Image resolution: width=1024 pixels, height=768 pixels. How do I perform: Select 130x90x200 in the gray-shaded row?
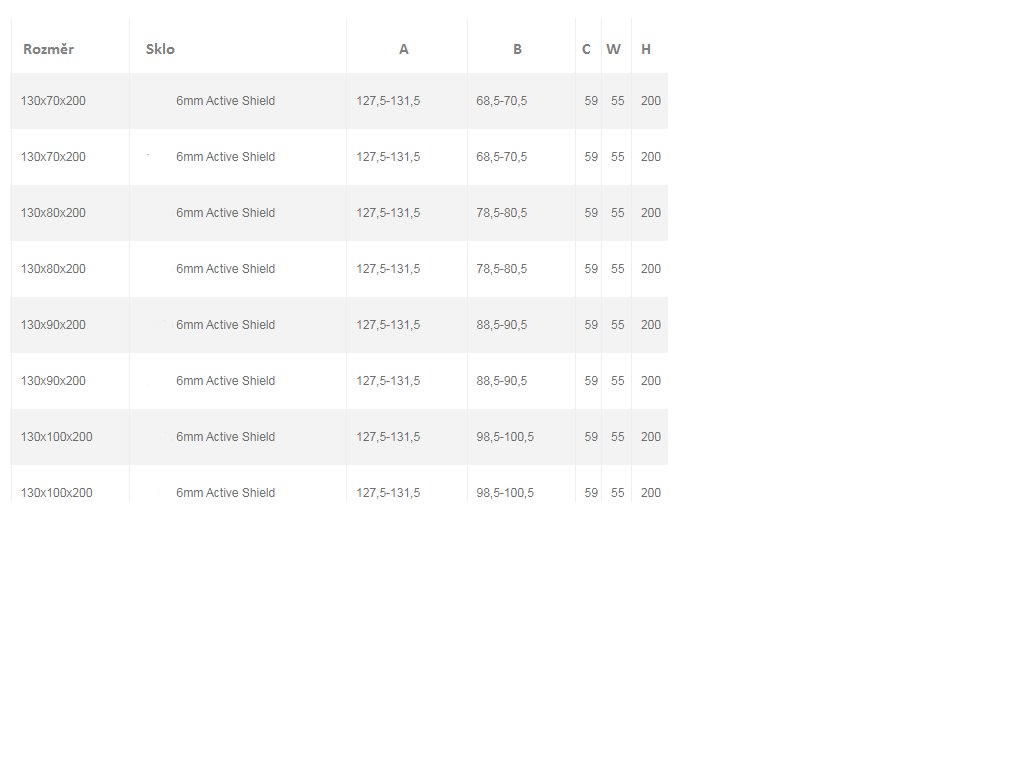click(x=53, y=325)
